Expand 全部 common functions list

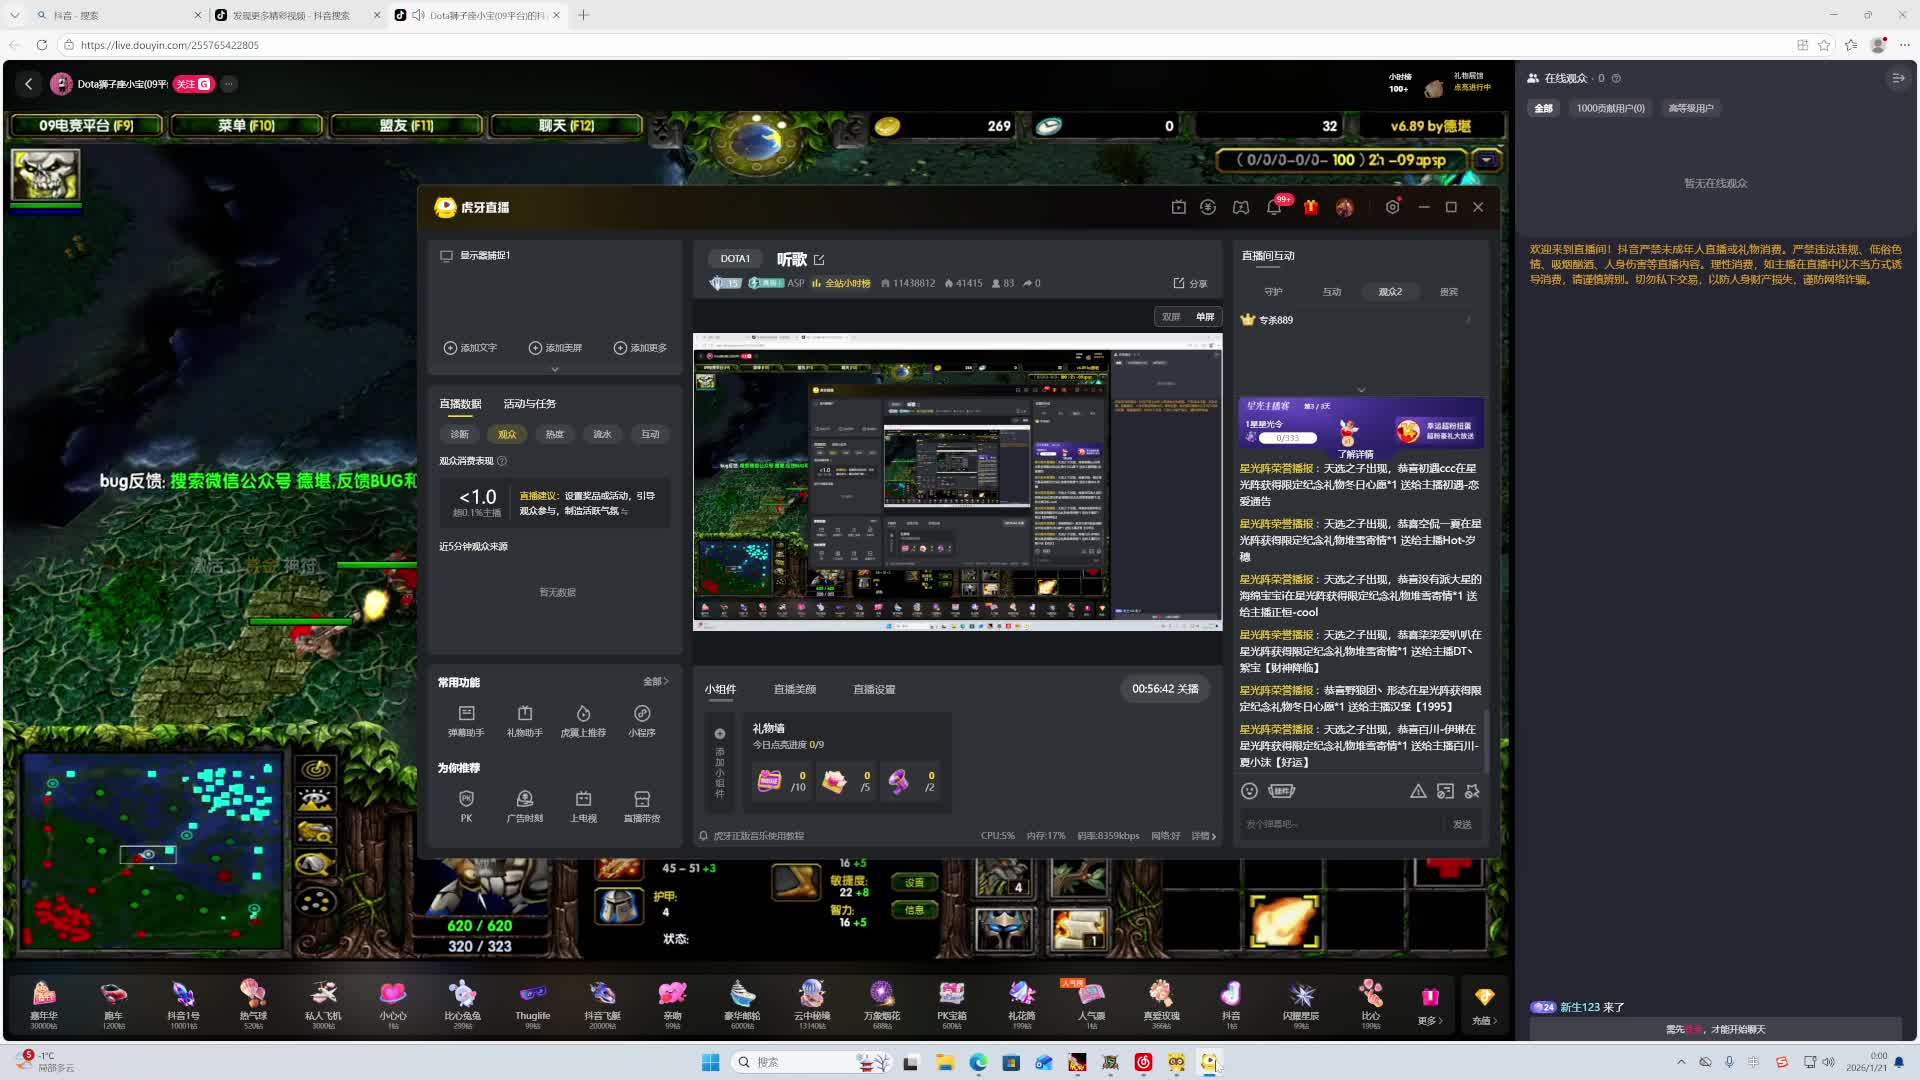(655, 682)
